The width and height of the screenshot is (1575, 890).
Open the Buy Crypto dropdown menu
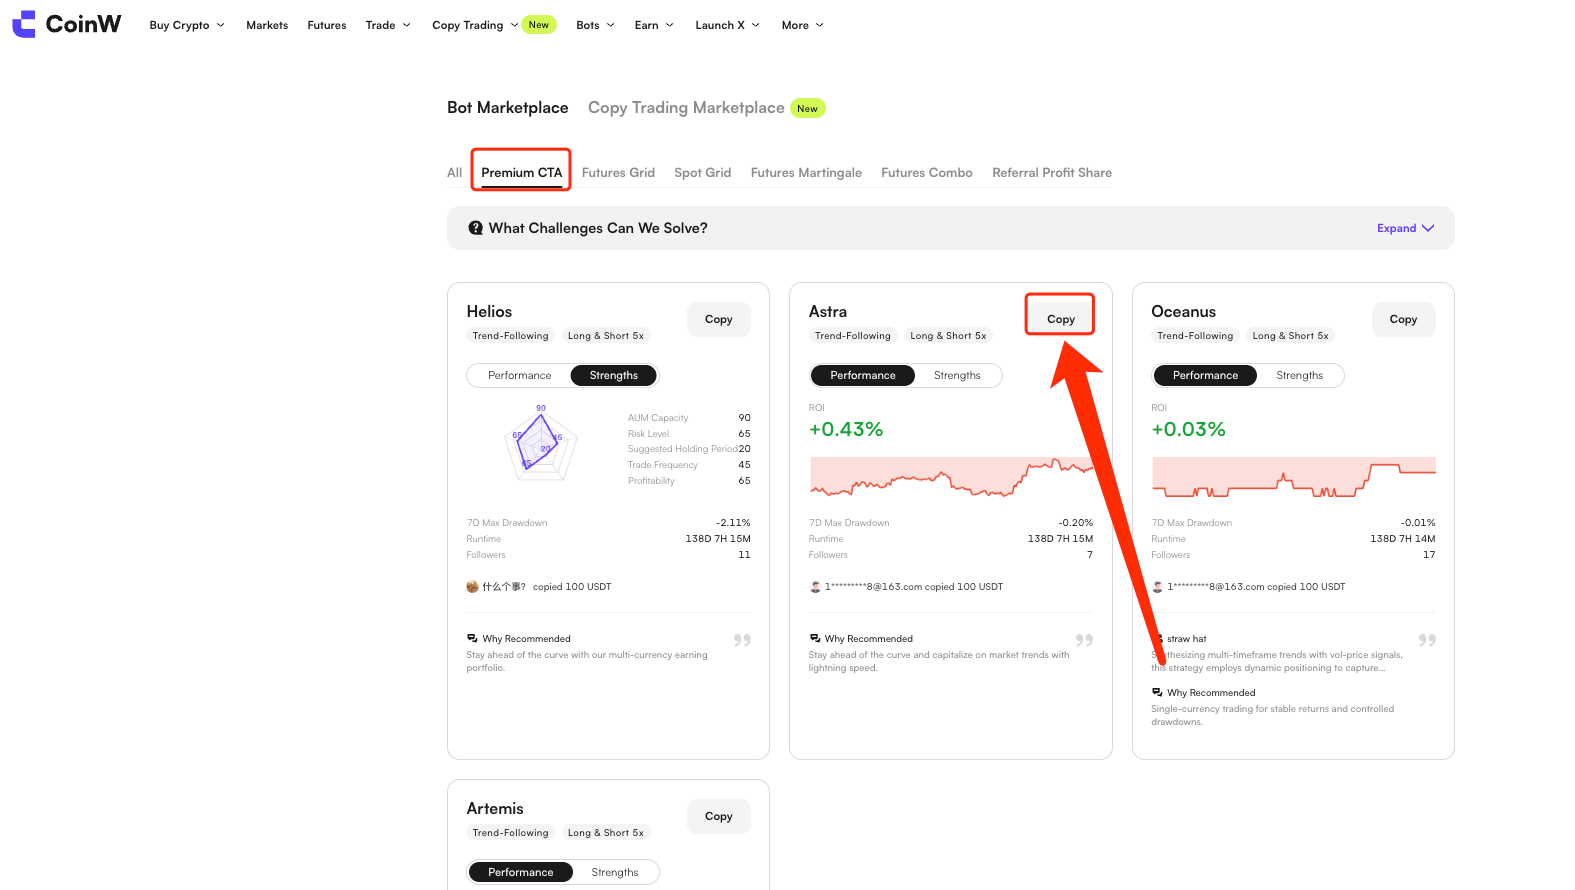[x=187, y=25]
